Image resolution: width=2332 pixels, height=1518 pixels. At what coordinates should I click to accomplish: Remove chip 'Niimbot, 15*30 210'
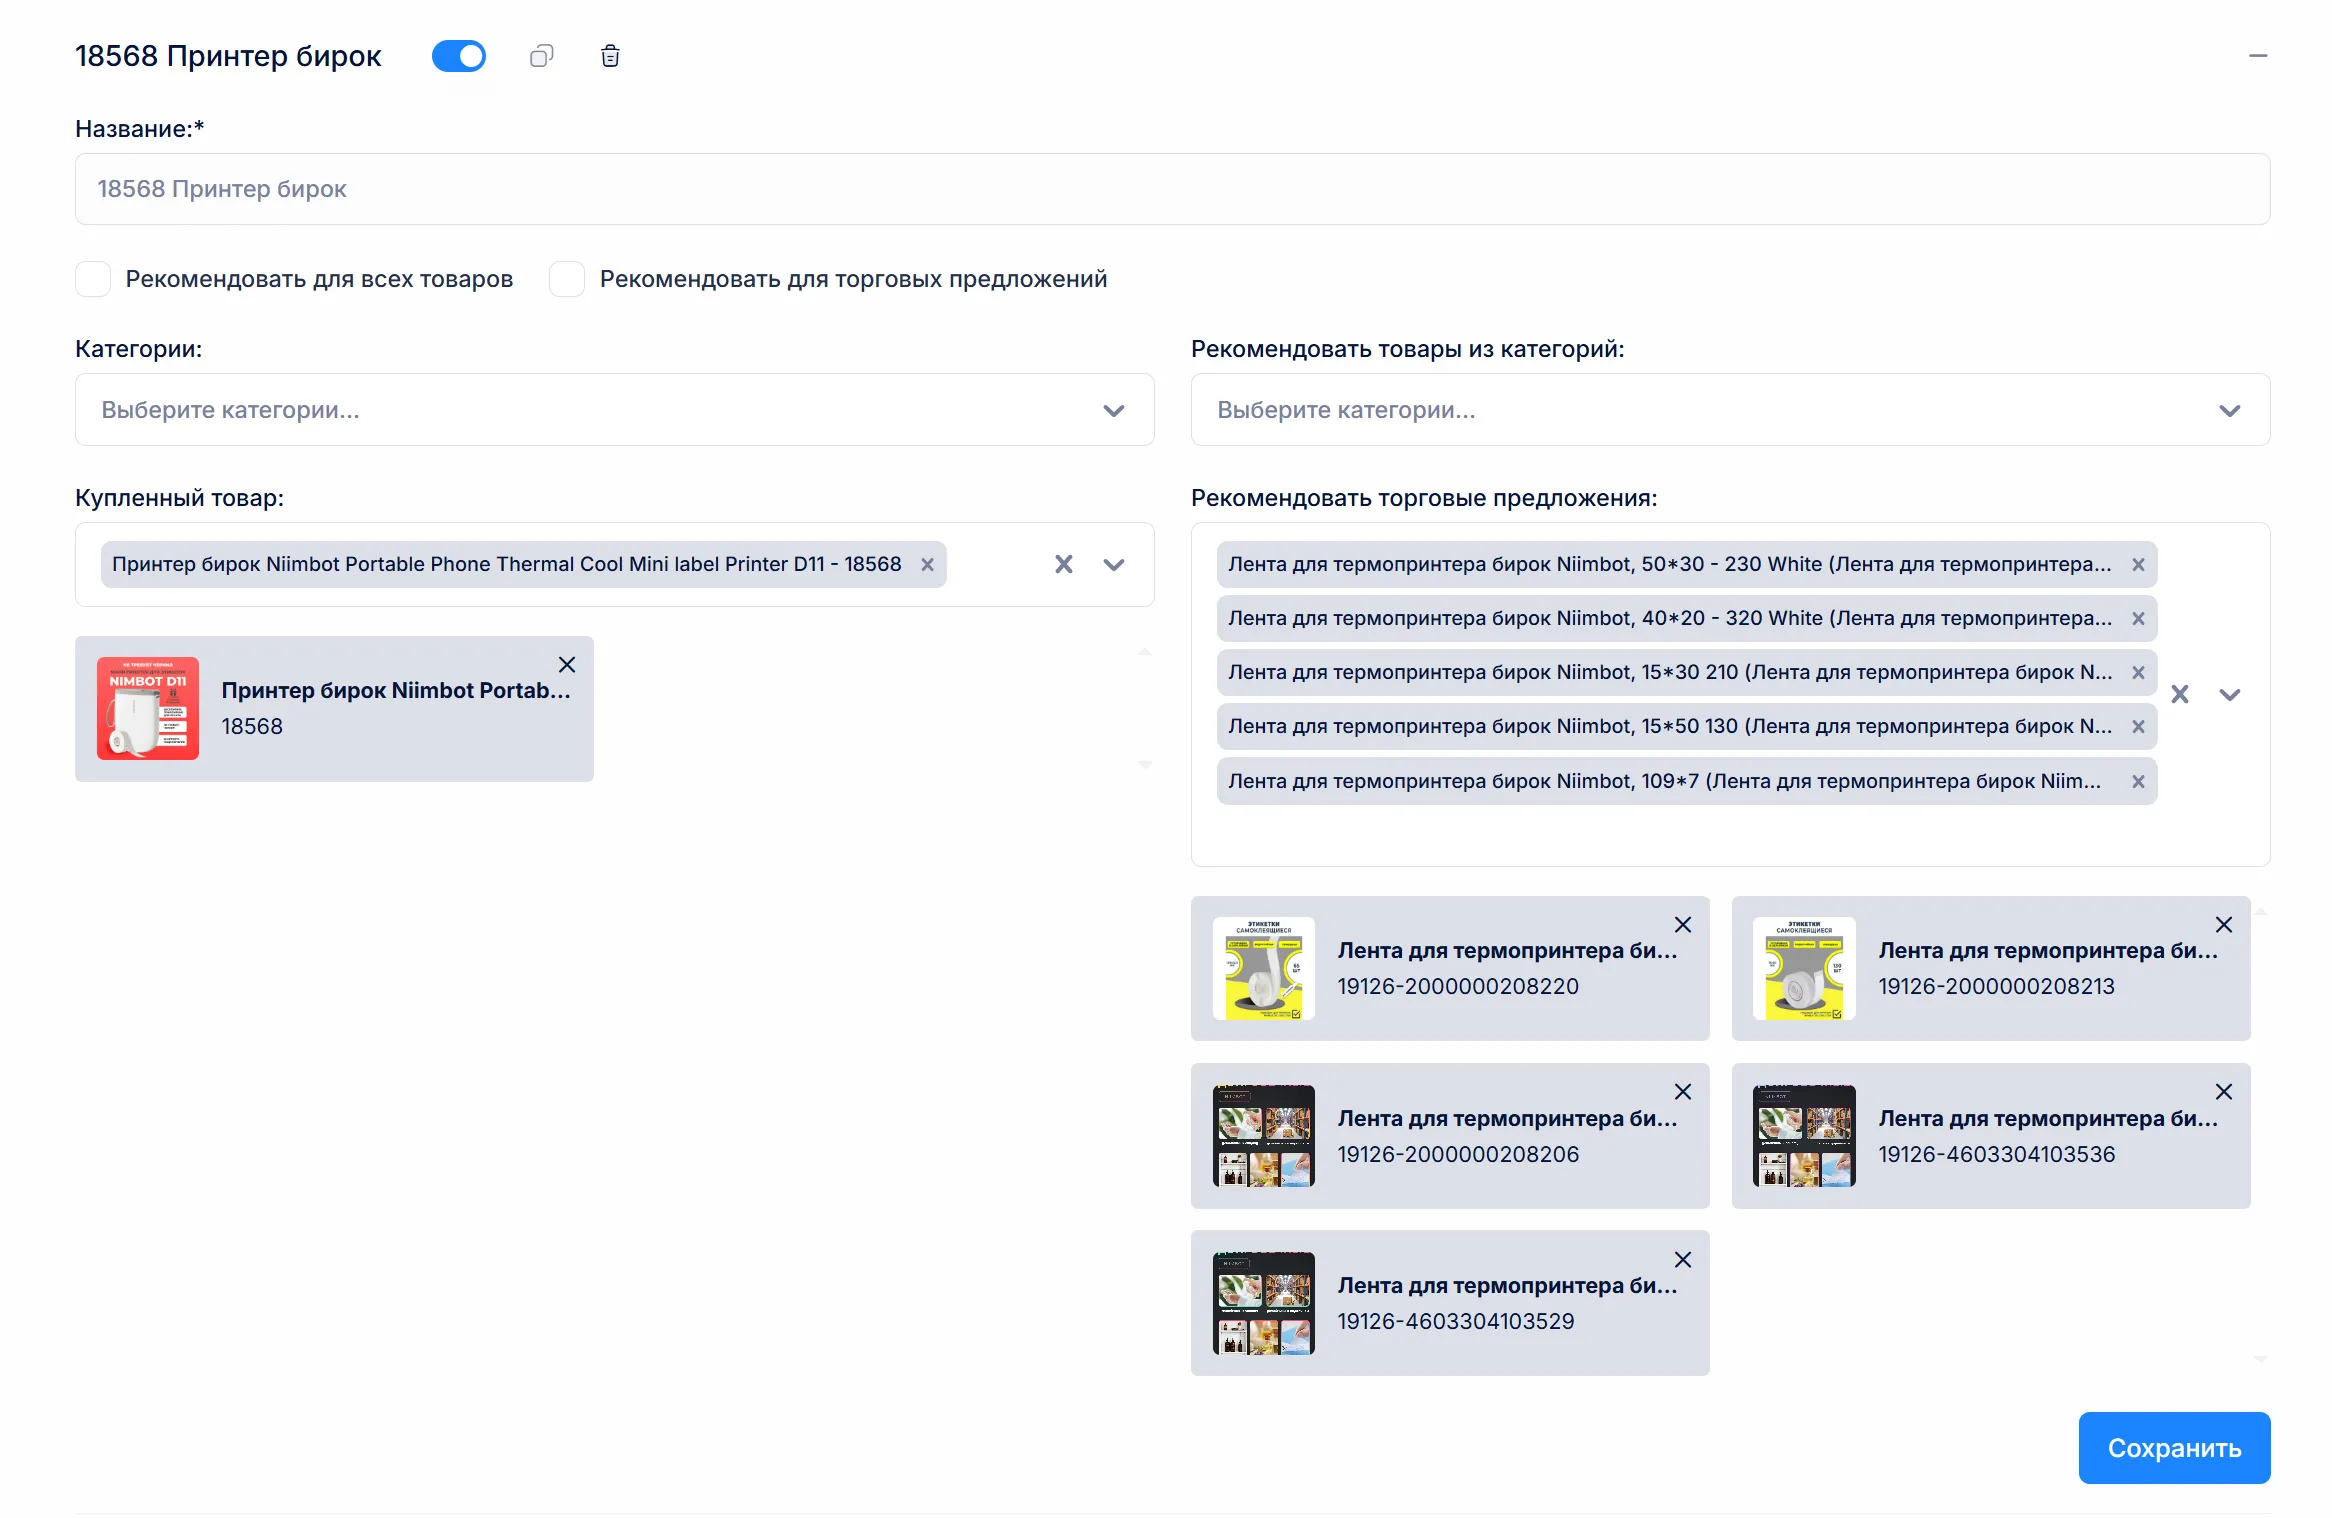point(2138,672)
